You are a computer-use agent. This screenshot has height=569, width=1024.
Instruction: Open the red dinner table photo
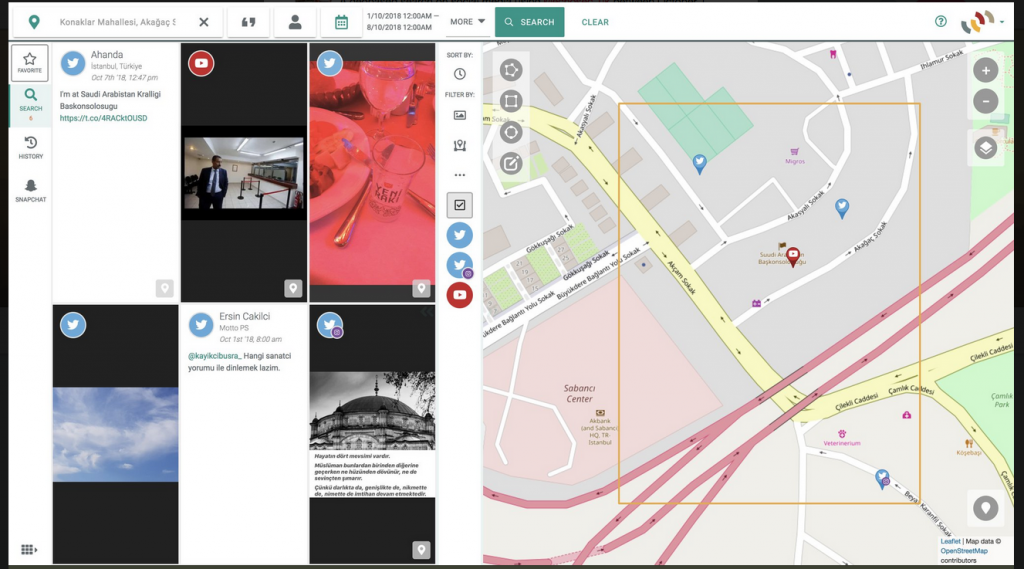point(372,173)
